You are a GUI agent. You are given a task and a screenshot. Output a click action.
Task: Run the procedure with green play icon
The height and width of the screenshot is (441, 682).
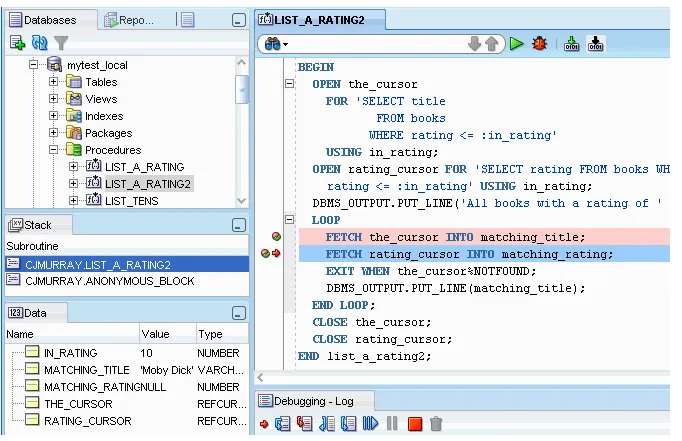click(516, 44)
